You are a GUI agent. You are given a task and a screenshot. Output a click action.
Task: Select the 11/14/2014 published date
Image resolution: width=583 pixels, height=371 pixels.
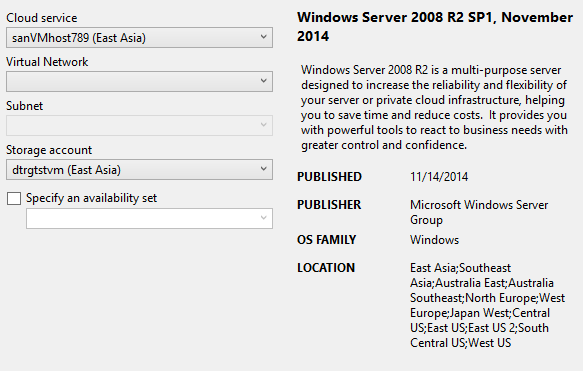tap(439, 177)
